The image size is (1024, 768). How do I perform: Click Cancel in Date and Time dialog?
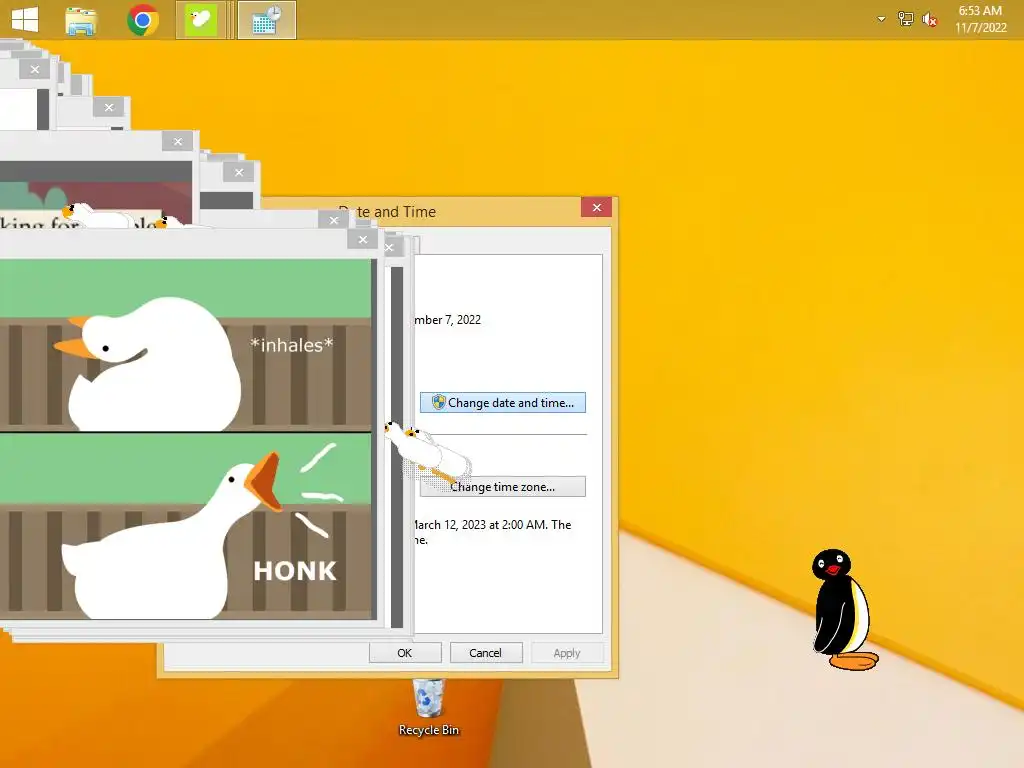point(486,653)
